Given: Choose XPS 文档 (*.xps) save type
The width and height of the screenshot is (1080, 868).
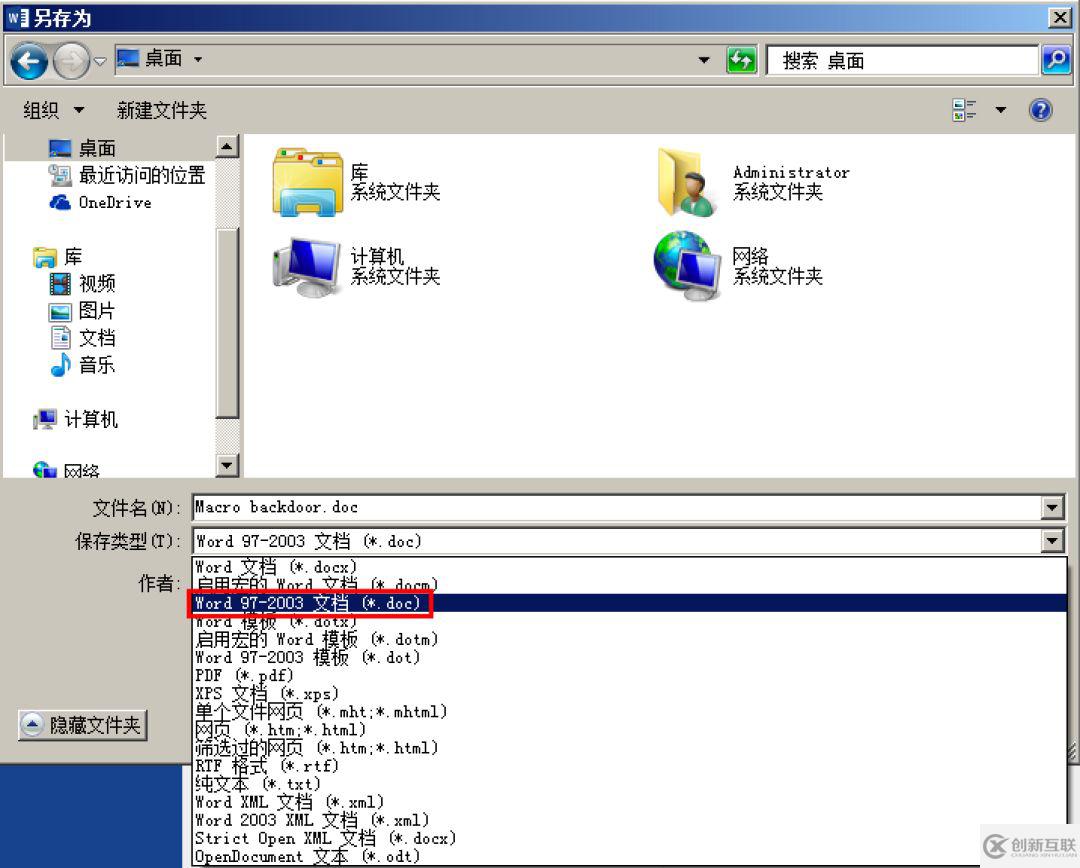Looking at the screenshot, I should 629,693.
